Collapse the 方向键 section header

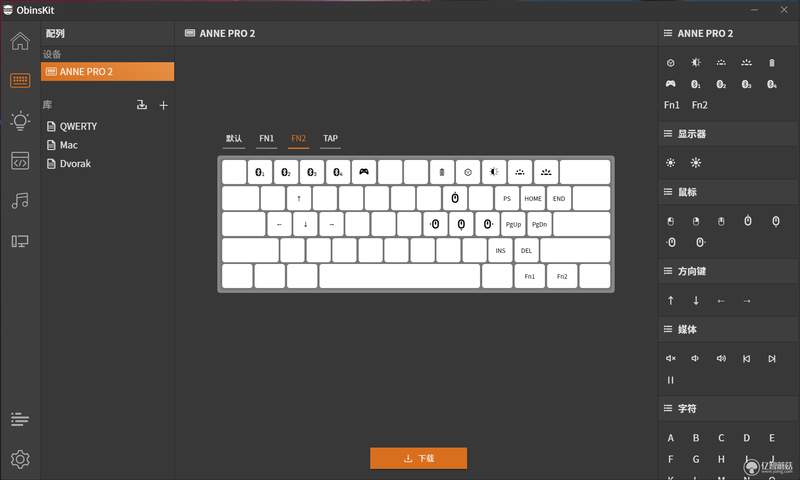coord(729,271)
